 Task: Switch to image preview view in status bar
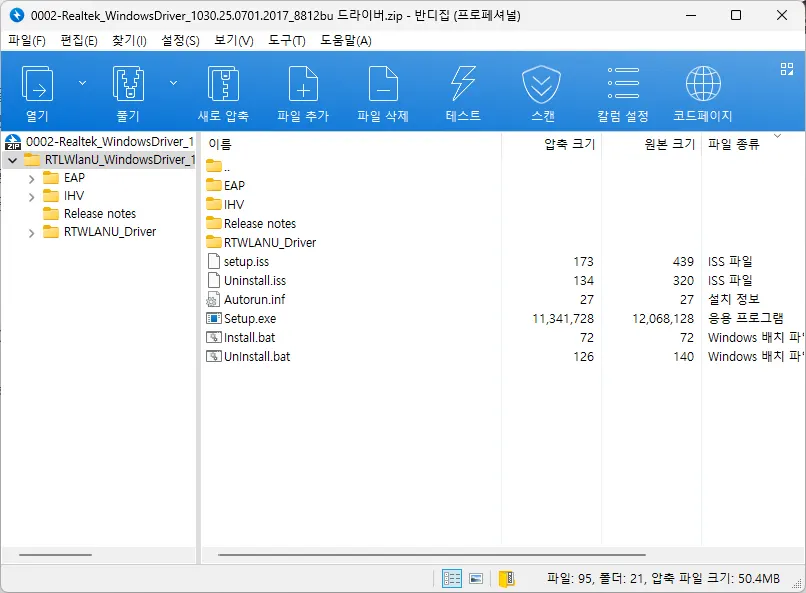[x=477, y=579]
